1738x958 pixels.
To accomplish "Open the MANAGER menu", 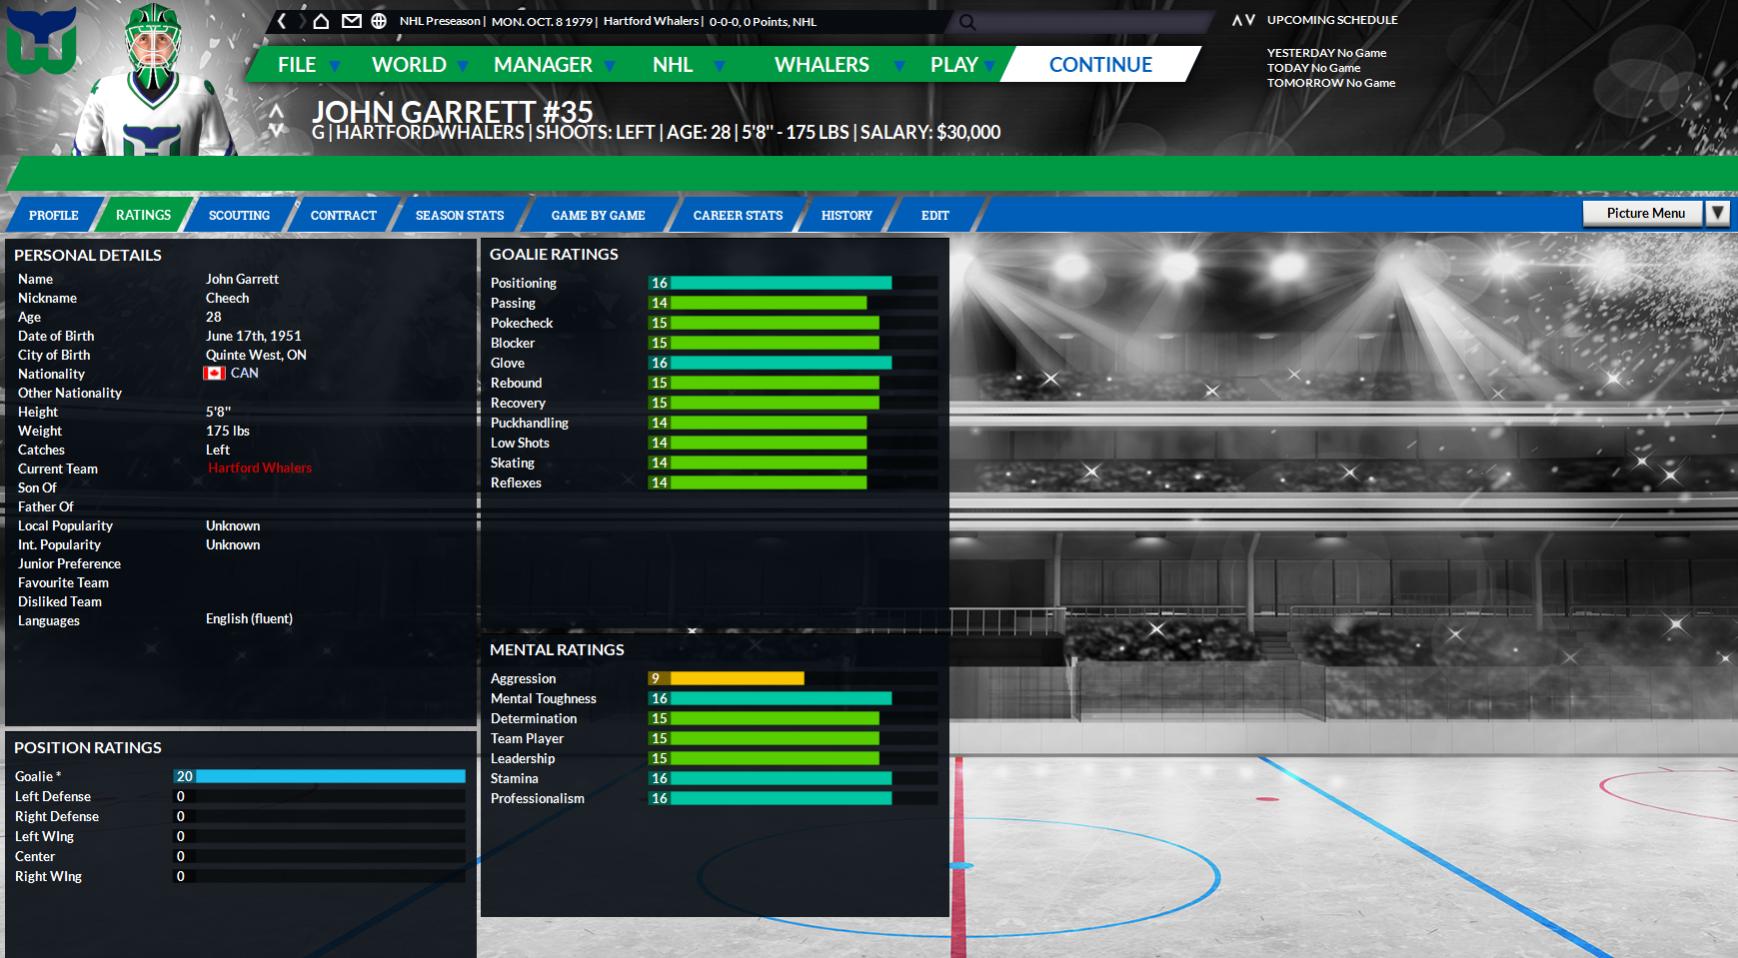I will [543, 65].
